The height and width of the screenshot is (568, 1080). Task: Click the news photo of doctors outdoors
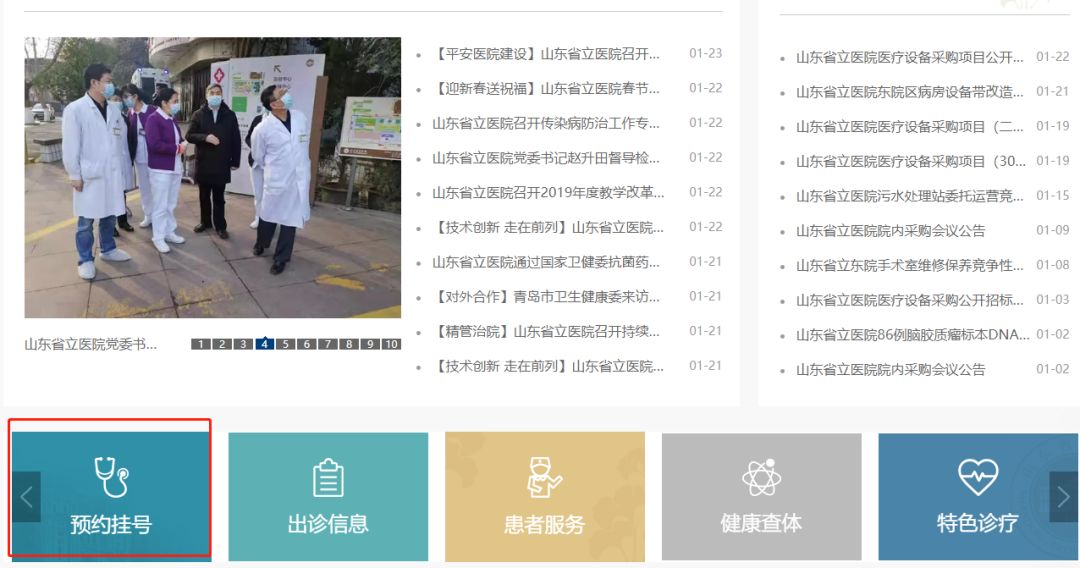[212, 178]
